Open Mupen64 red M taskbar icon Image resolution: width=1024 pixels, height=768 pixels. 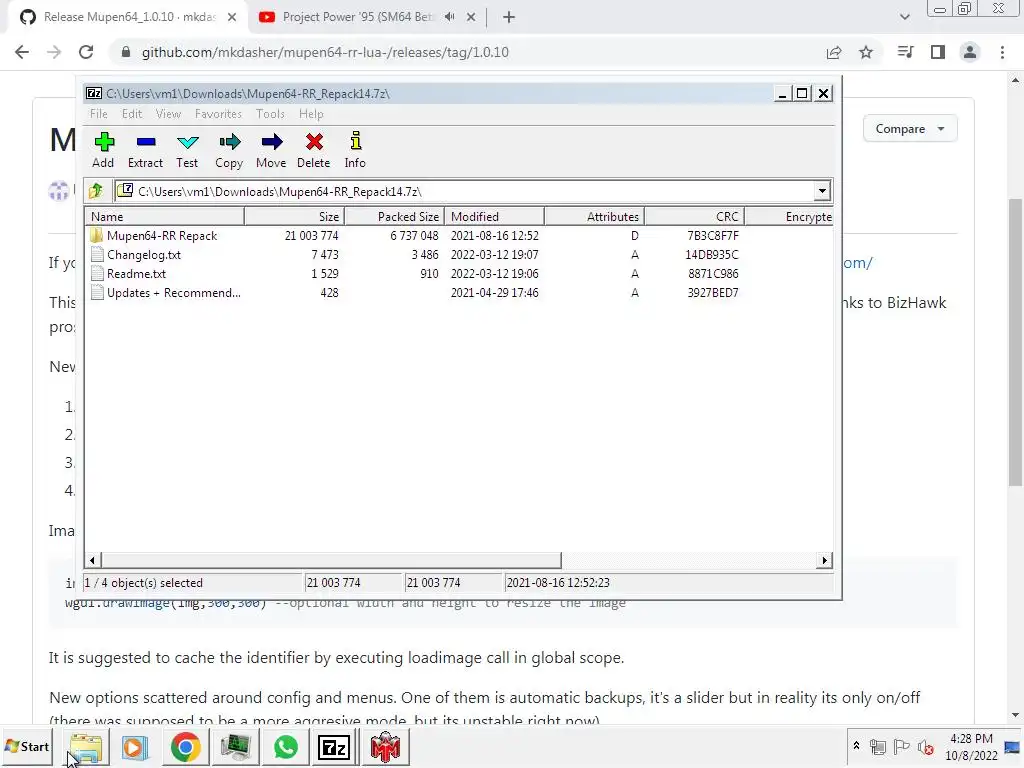pyautogui.click(x=385, y=747)
